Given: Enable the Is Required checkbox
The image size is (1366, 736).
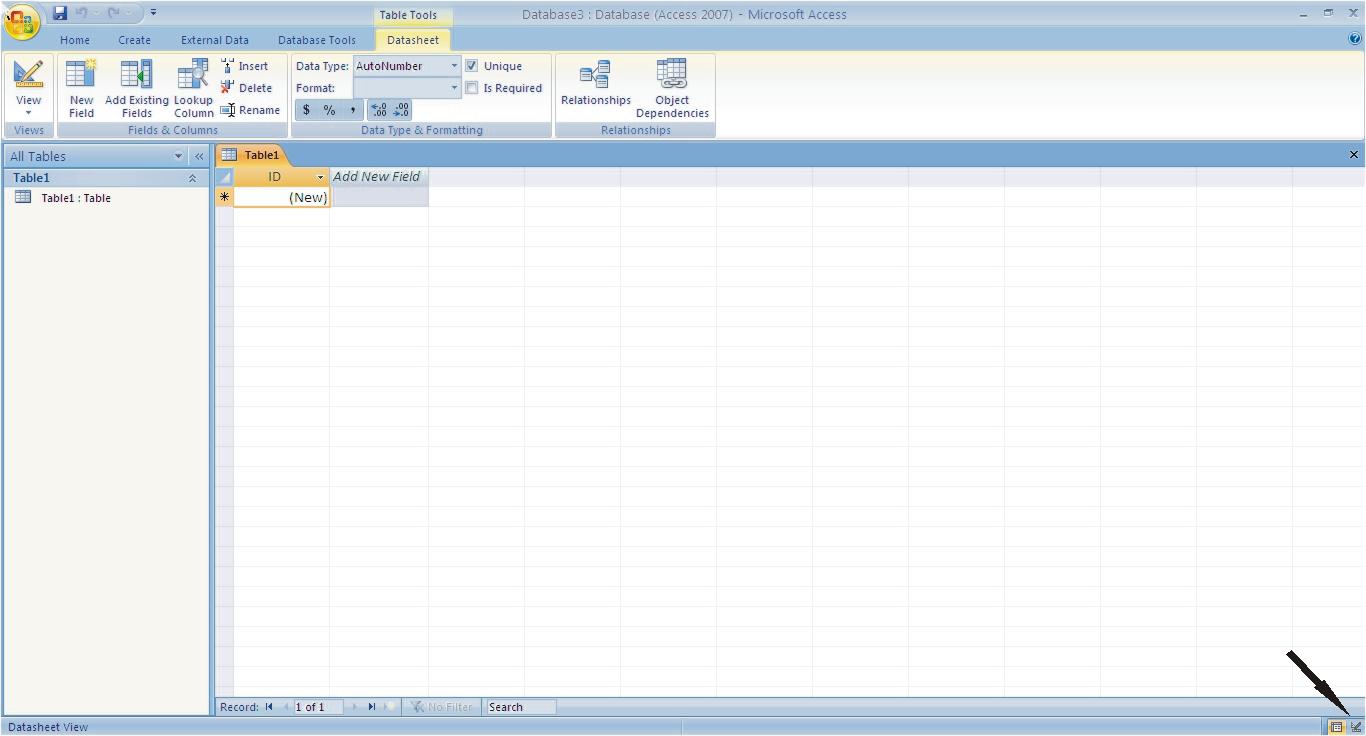Looking at the screenshot, I should [x=472, y=88].
